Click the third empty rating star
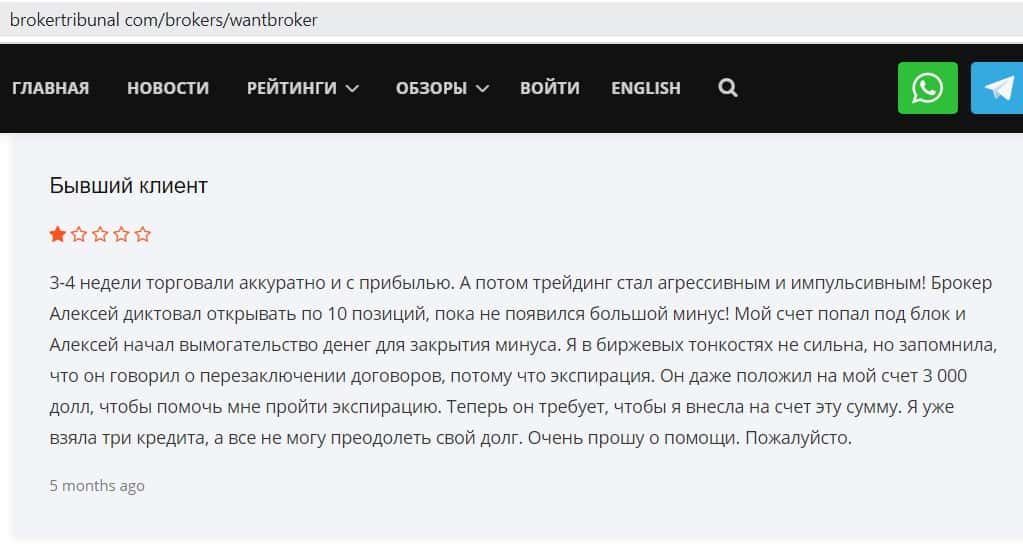The image size is (1023, 547). (100, 235)
